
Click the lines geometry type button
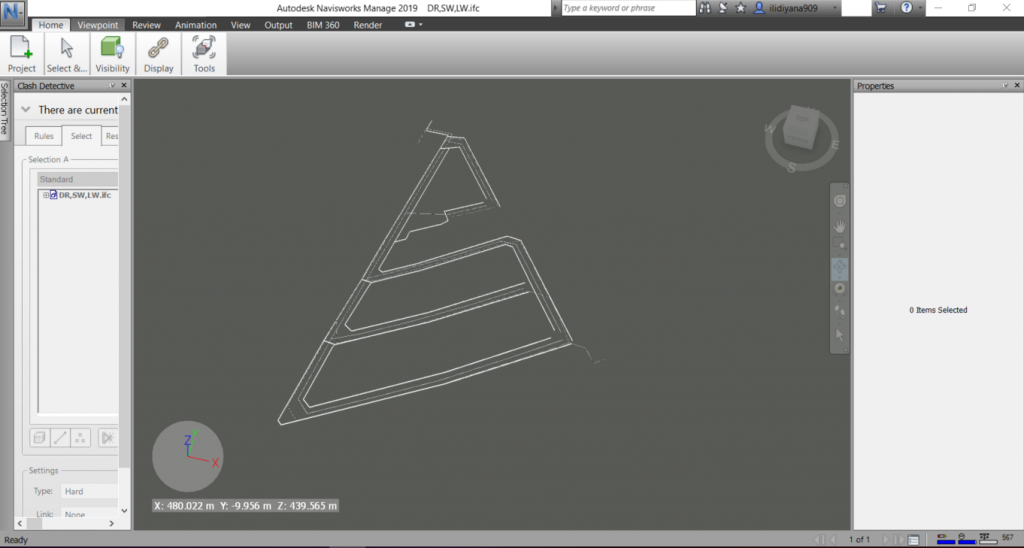[60, 438]
